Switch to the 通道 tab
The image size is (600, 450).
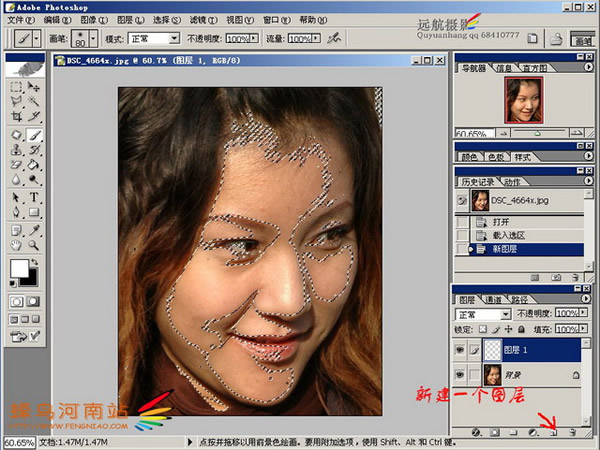coord(493,299)
